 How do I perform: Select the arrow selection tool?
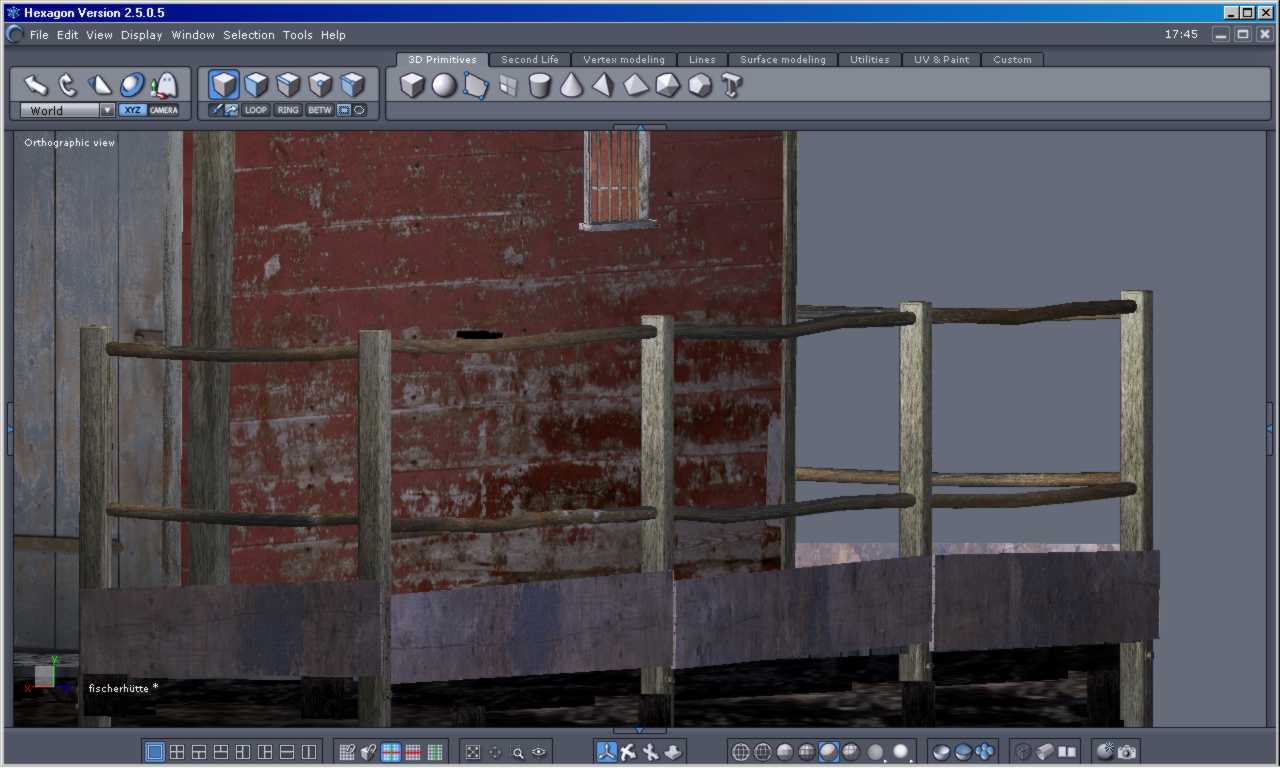[x=36, y=85]
